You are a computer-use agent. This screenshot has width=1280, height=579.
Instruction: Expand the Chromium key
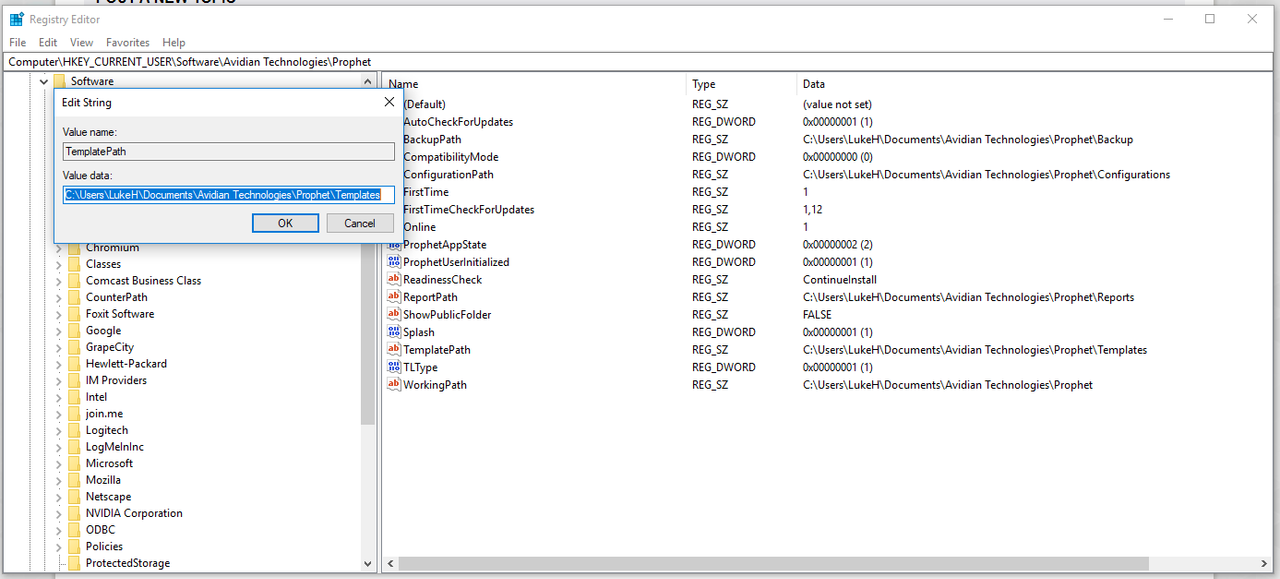[x=58, y=248]
